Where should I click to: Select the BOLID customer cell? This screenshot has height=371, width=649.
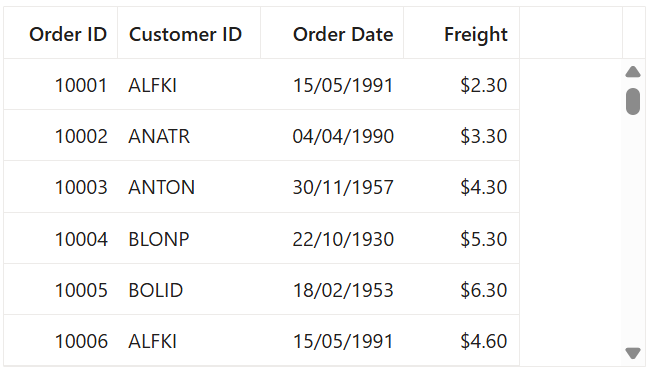tap(189, 289)
